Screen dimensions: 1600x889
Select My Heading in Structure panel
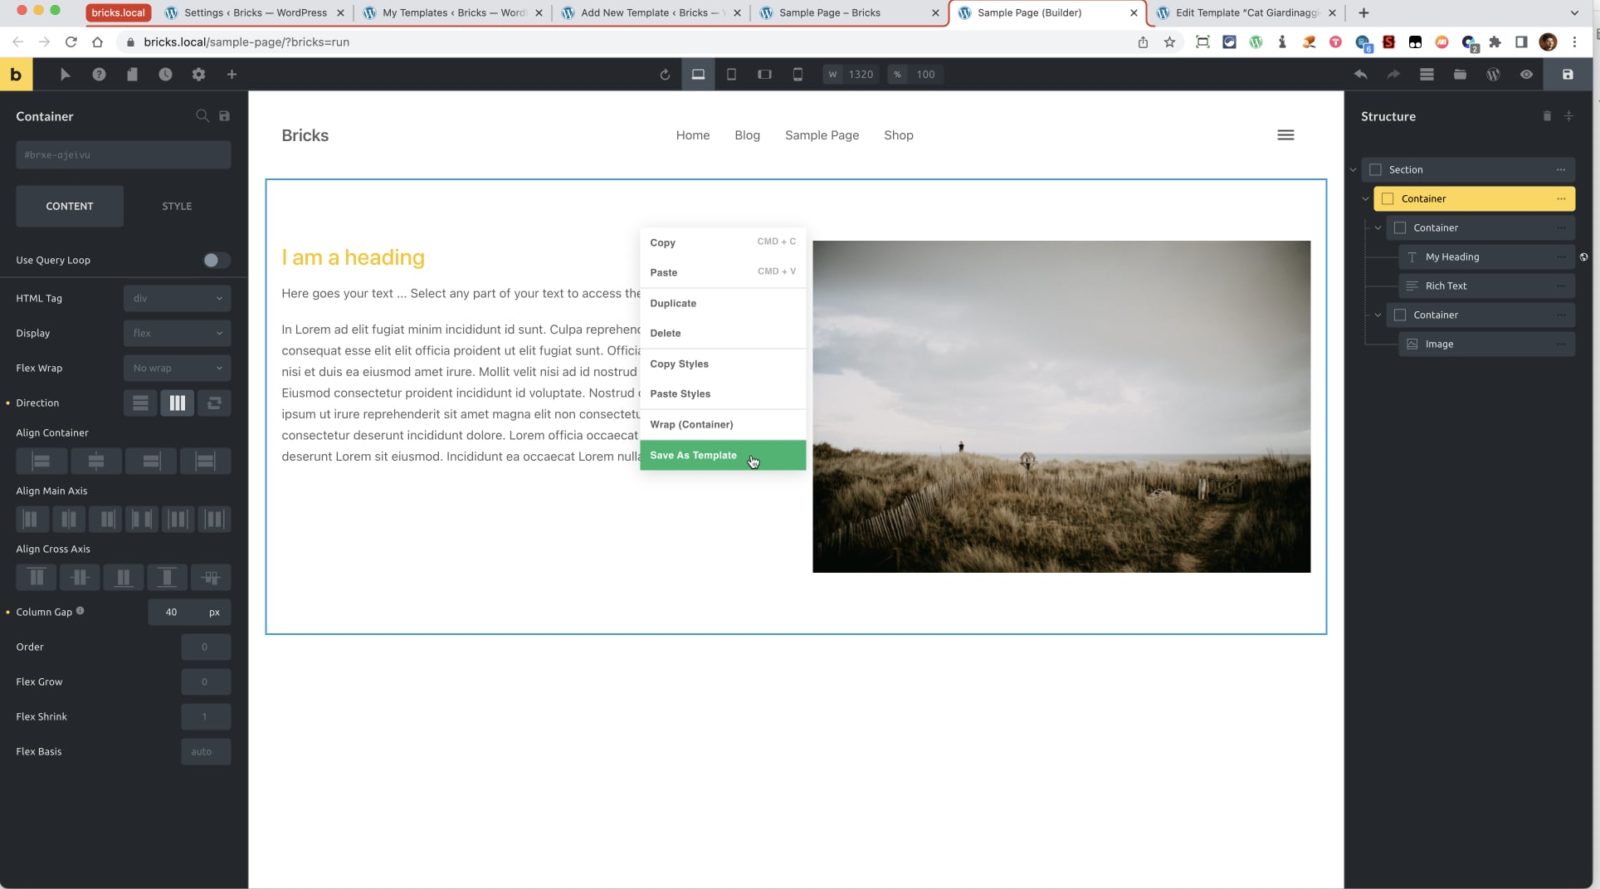1452,257
